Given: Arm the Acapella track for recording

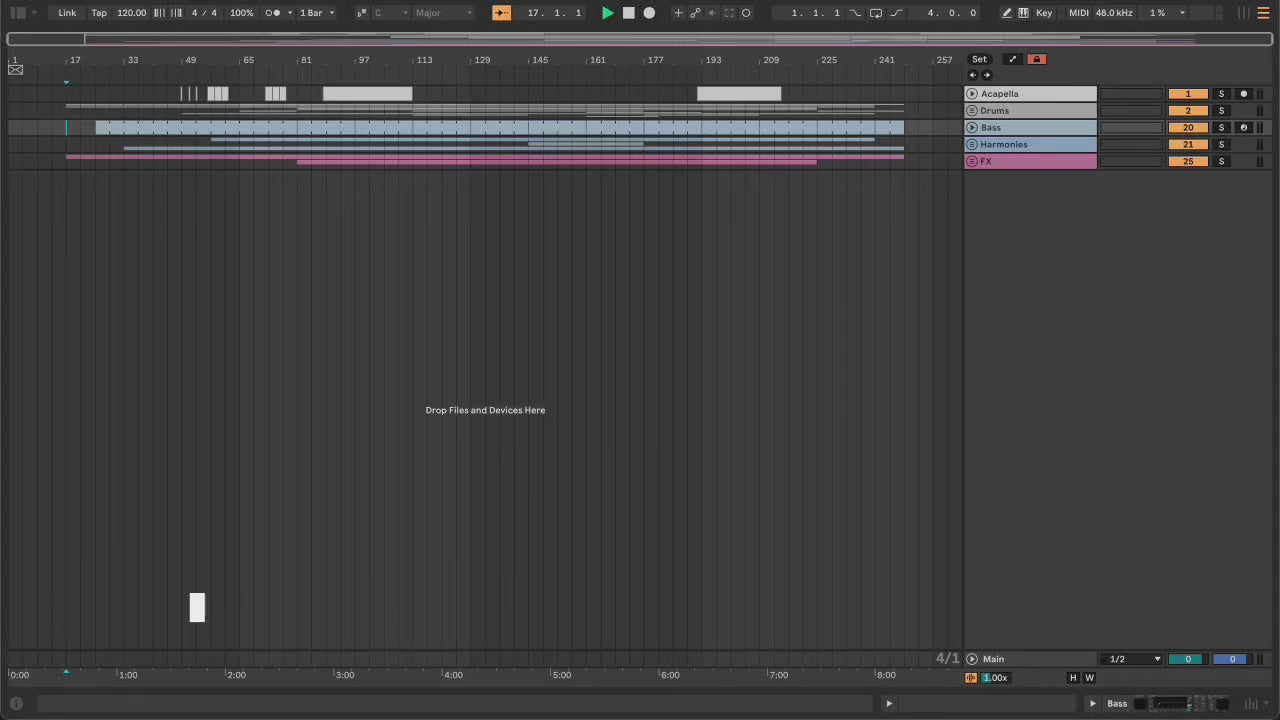Looking at the screenshot, I should pyautogui.click(x=1244, y=94).
